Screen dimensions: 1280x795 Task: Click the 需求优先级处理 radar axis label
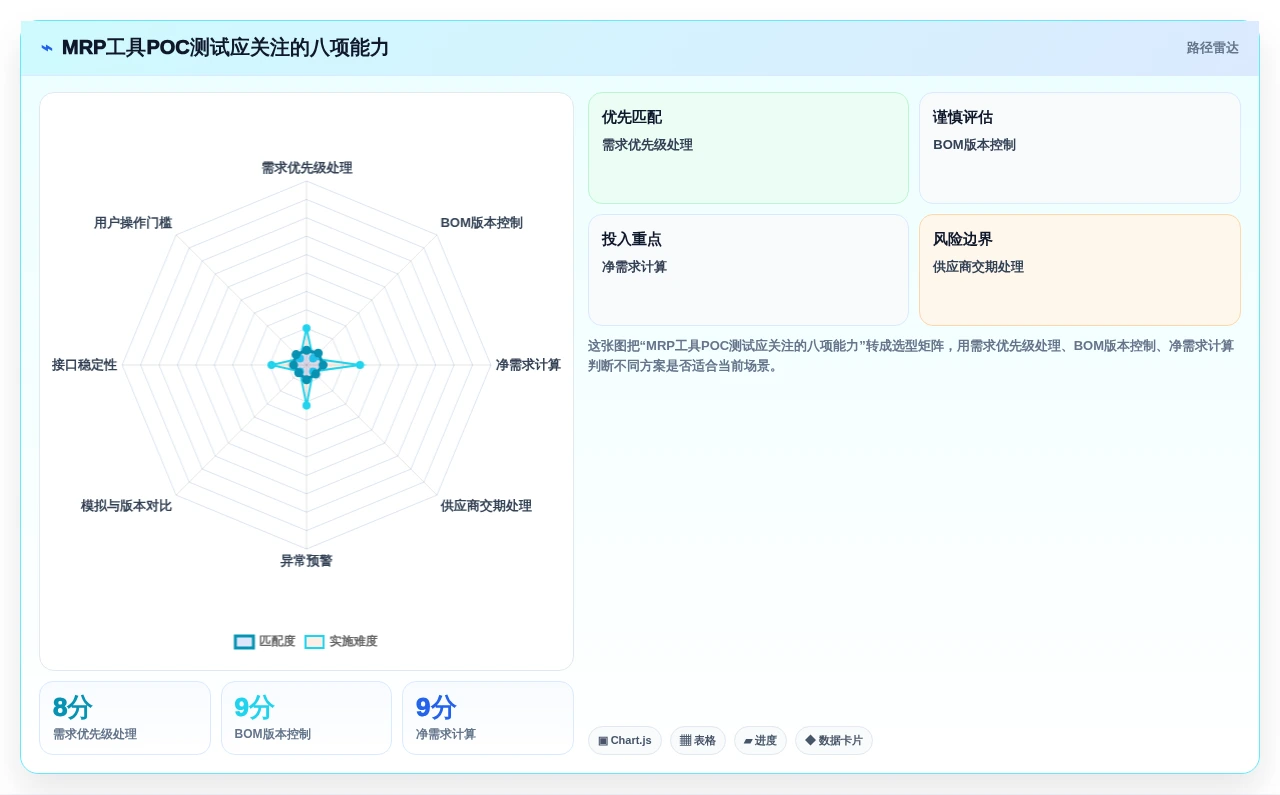click(307, 168)
